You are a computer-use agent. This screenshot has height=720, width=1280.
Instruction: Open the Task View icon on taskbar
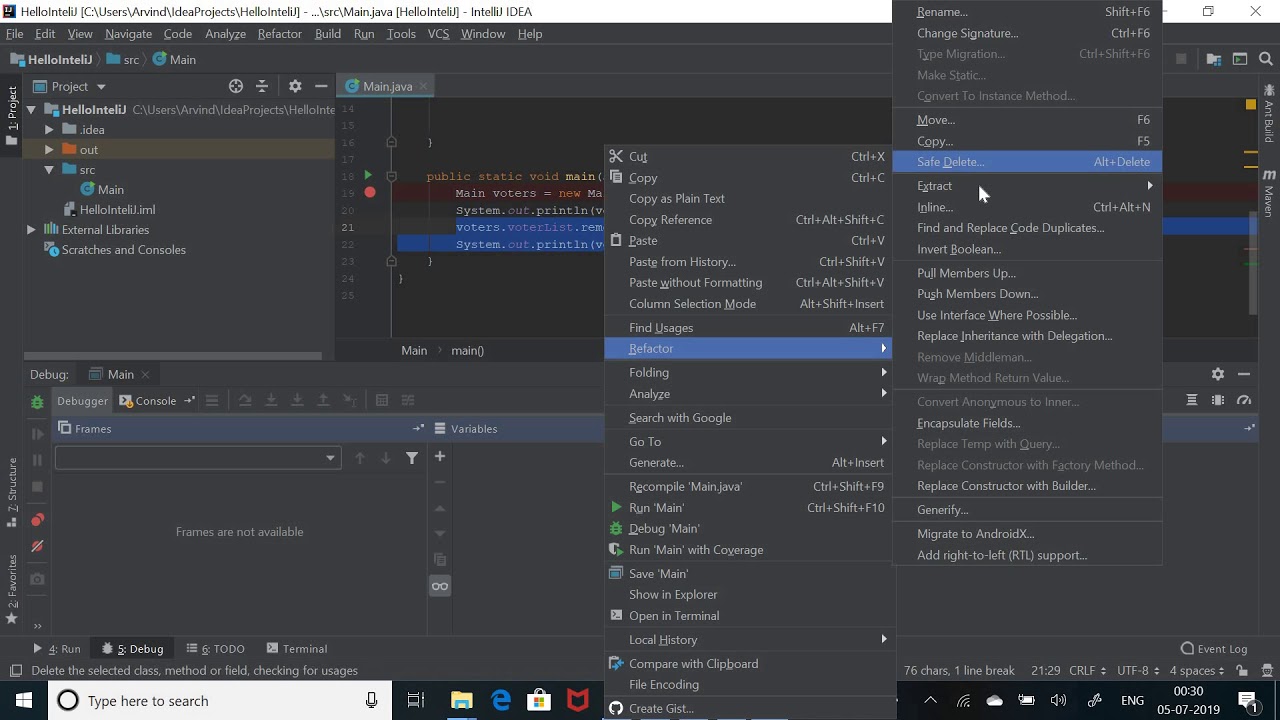(416, 700)
